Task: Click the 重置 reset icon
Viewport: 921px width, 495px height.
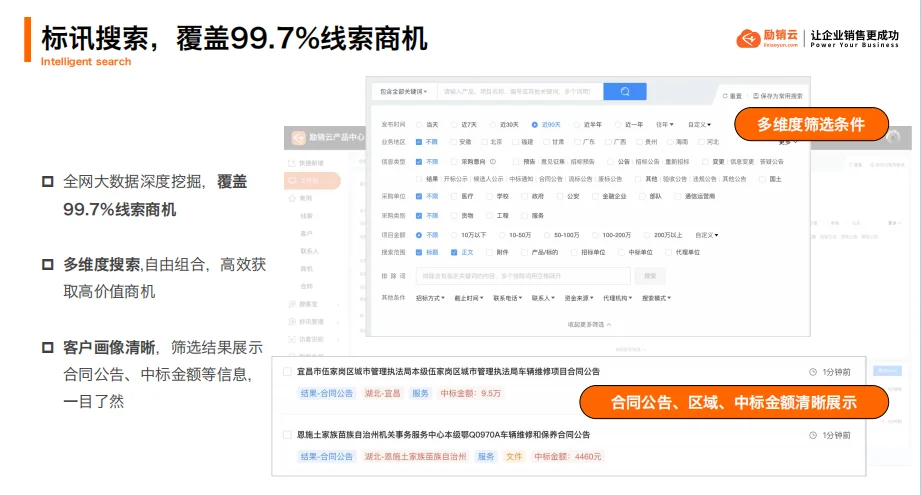Action: 725,96
